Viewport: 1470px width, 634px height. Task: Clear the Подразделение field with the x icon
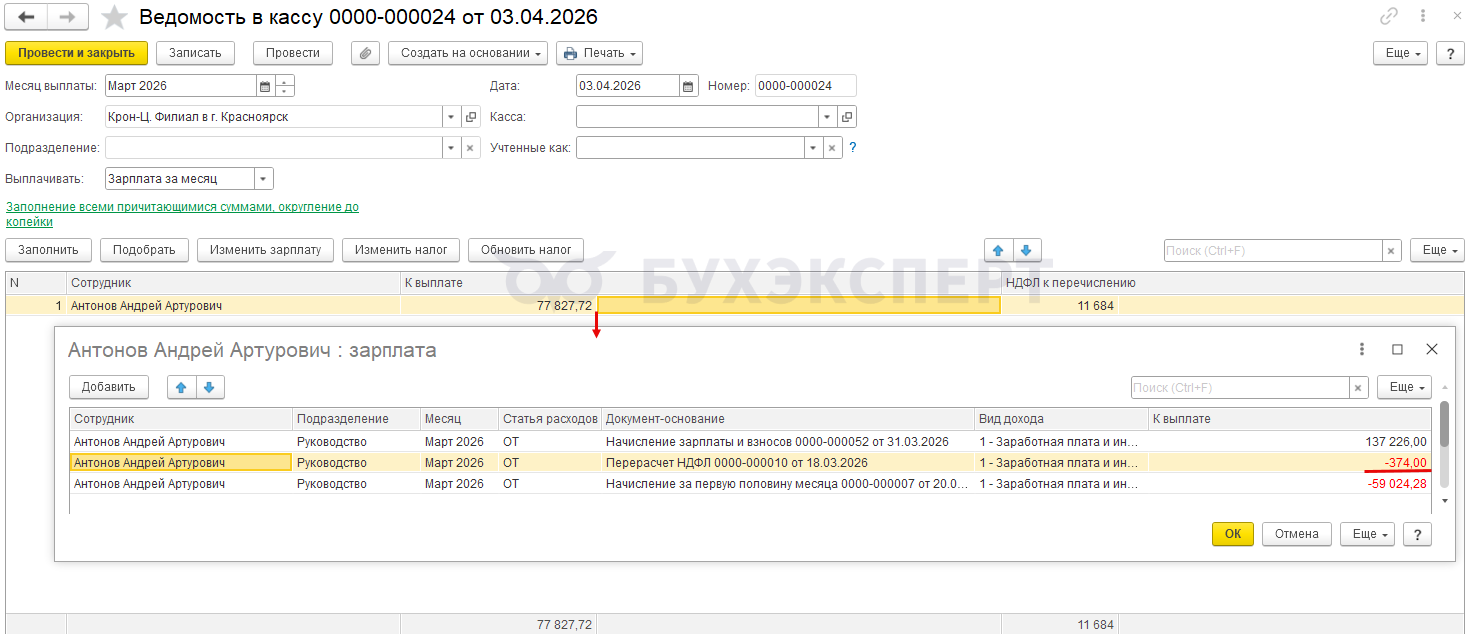click(x=471, y=148)
